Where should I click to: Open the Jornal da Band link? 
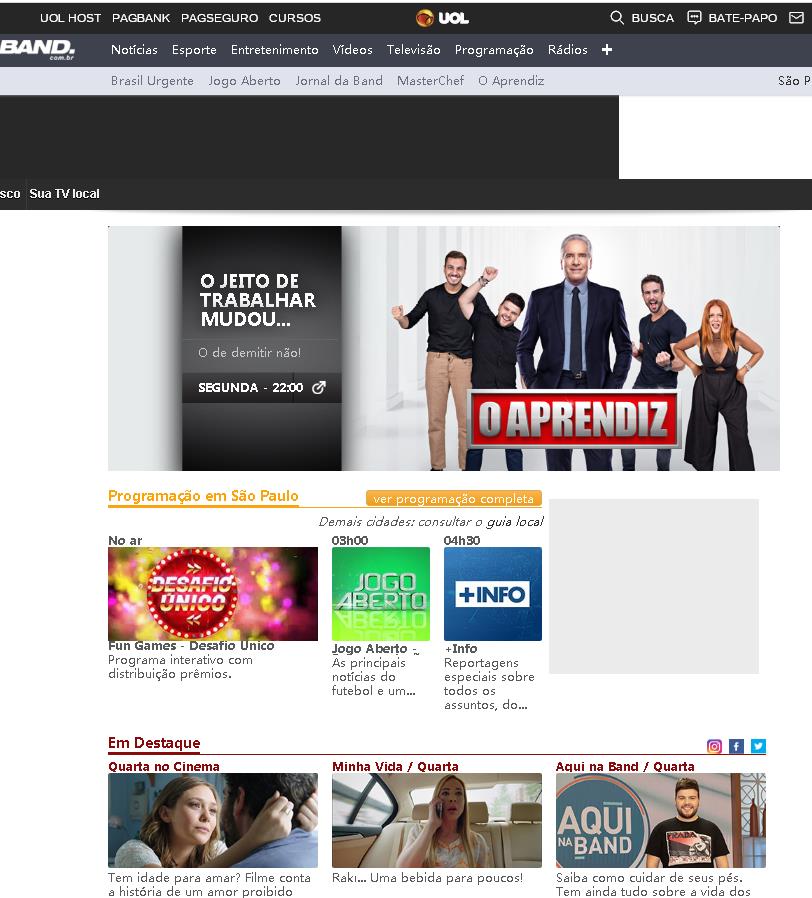(x=339, y=81)
